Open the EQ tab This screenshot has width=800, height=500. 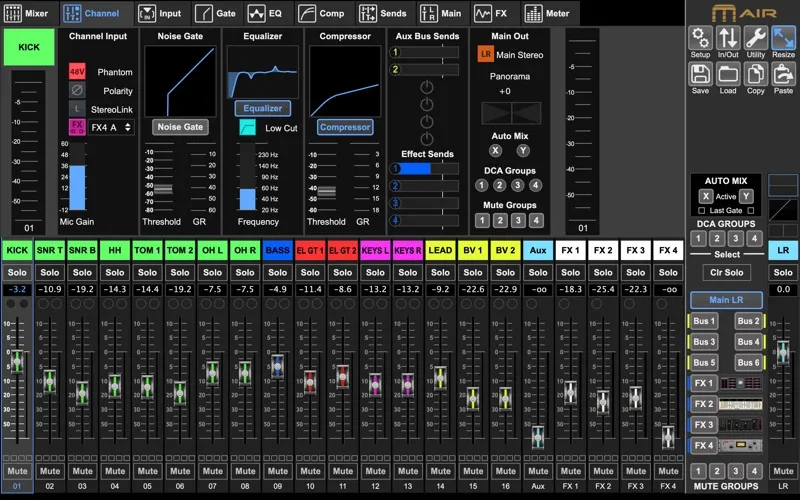click(265, 13)
